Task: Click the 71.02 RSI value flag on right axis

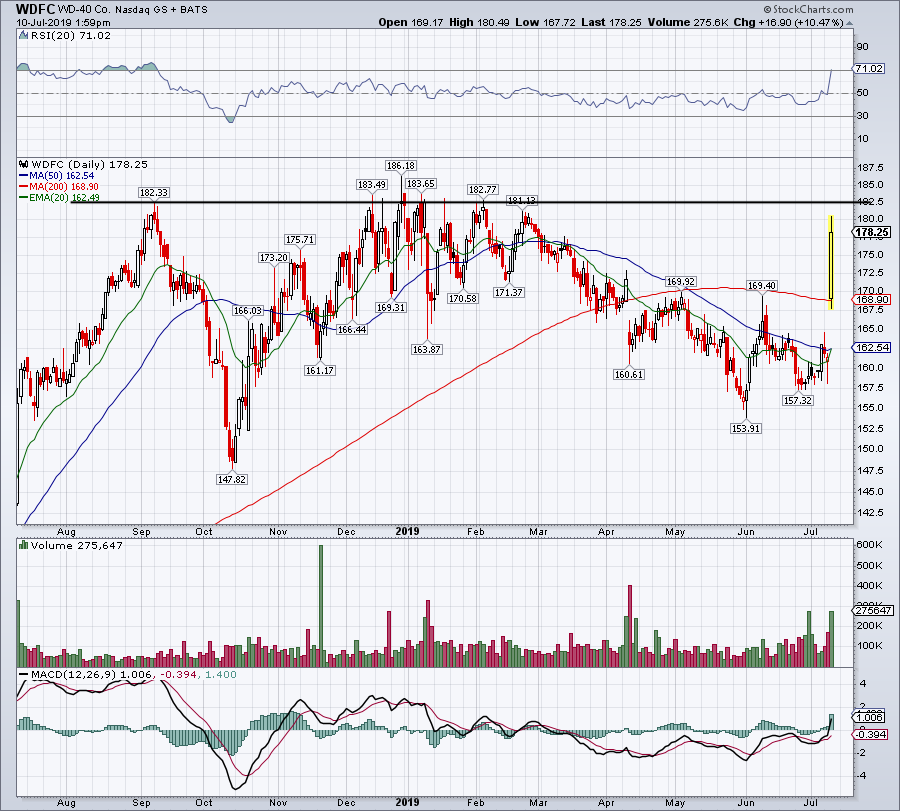Action: (868, 68)
